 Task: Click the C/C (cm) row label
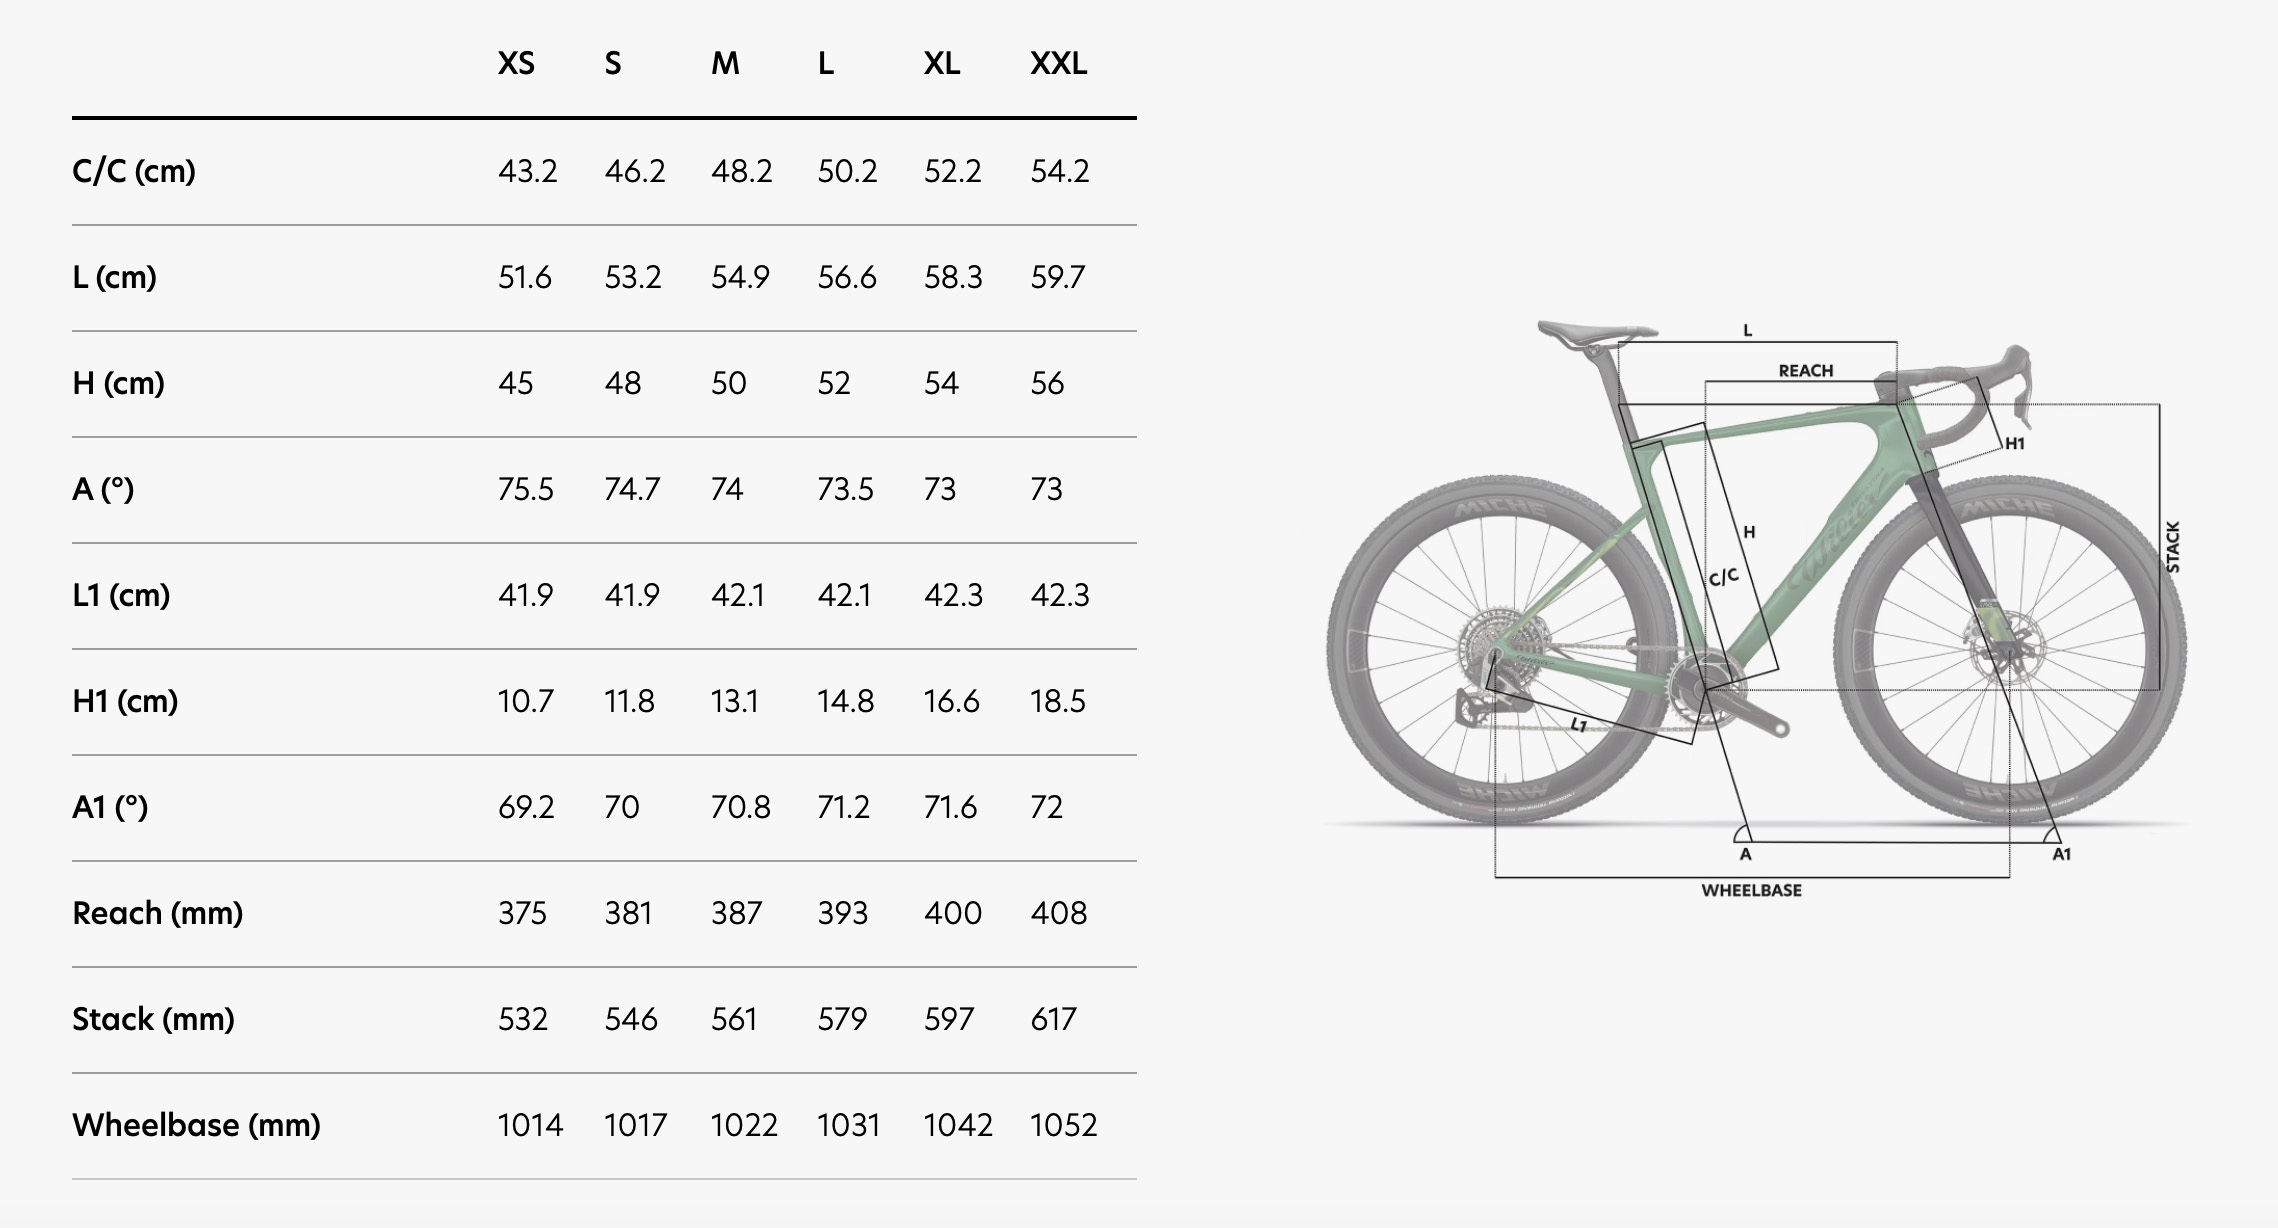tap(134, 171)
